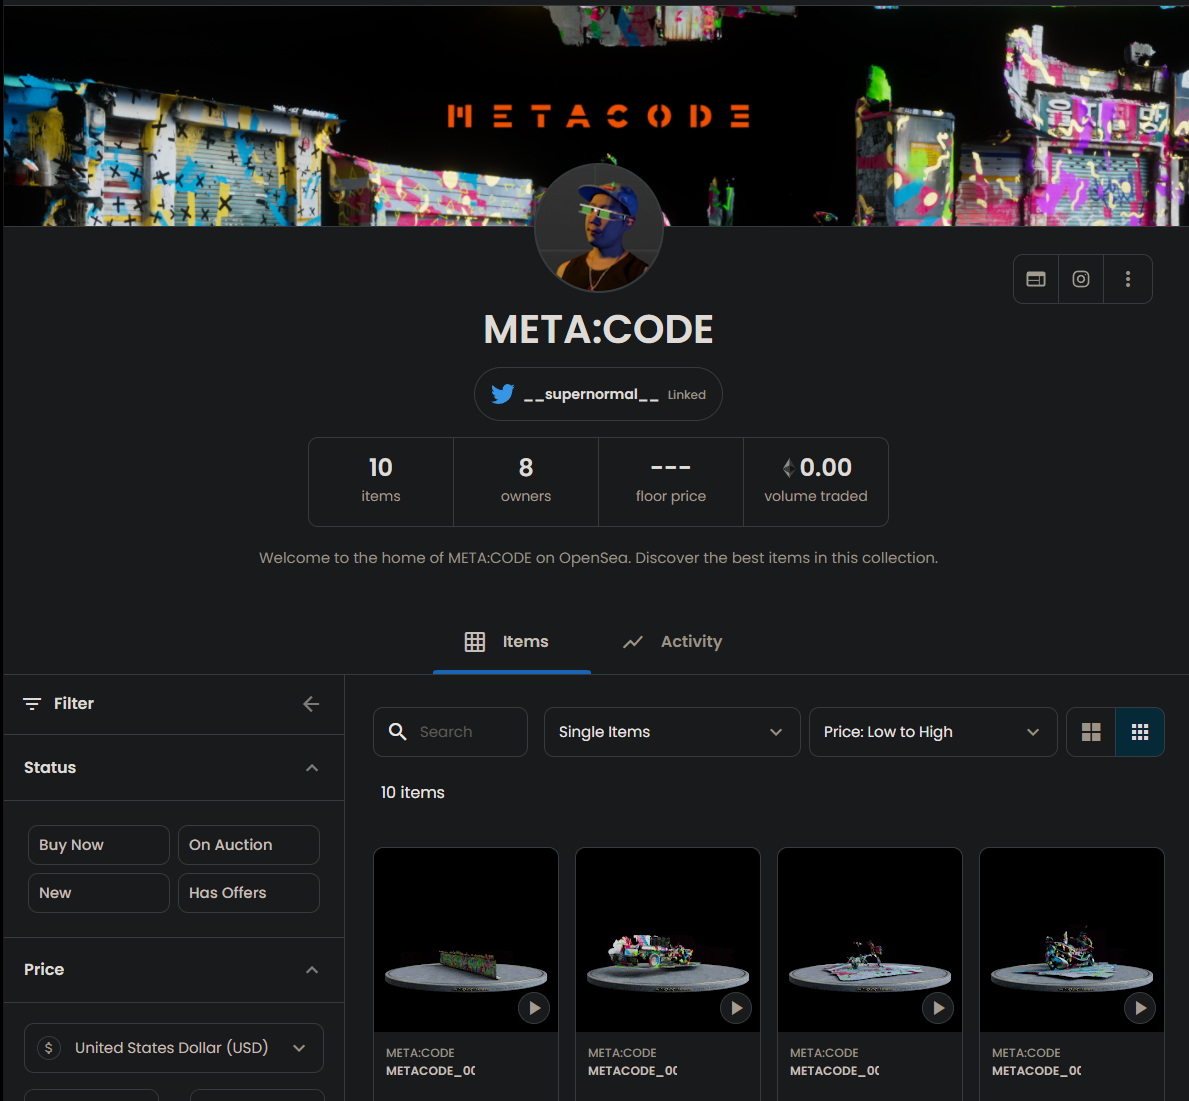Play the first METACODE item video
The image size is (1189, 1101).
tap(534, 1008)
